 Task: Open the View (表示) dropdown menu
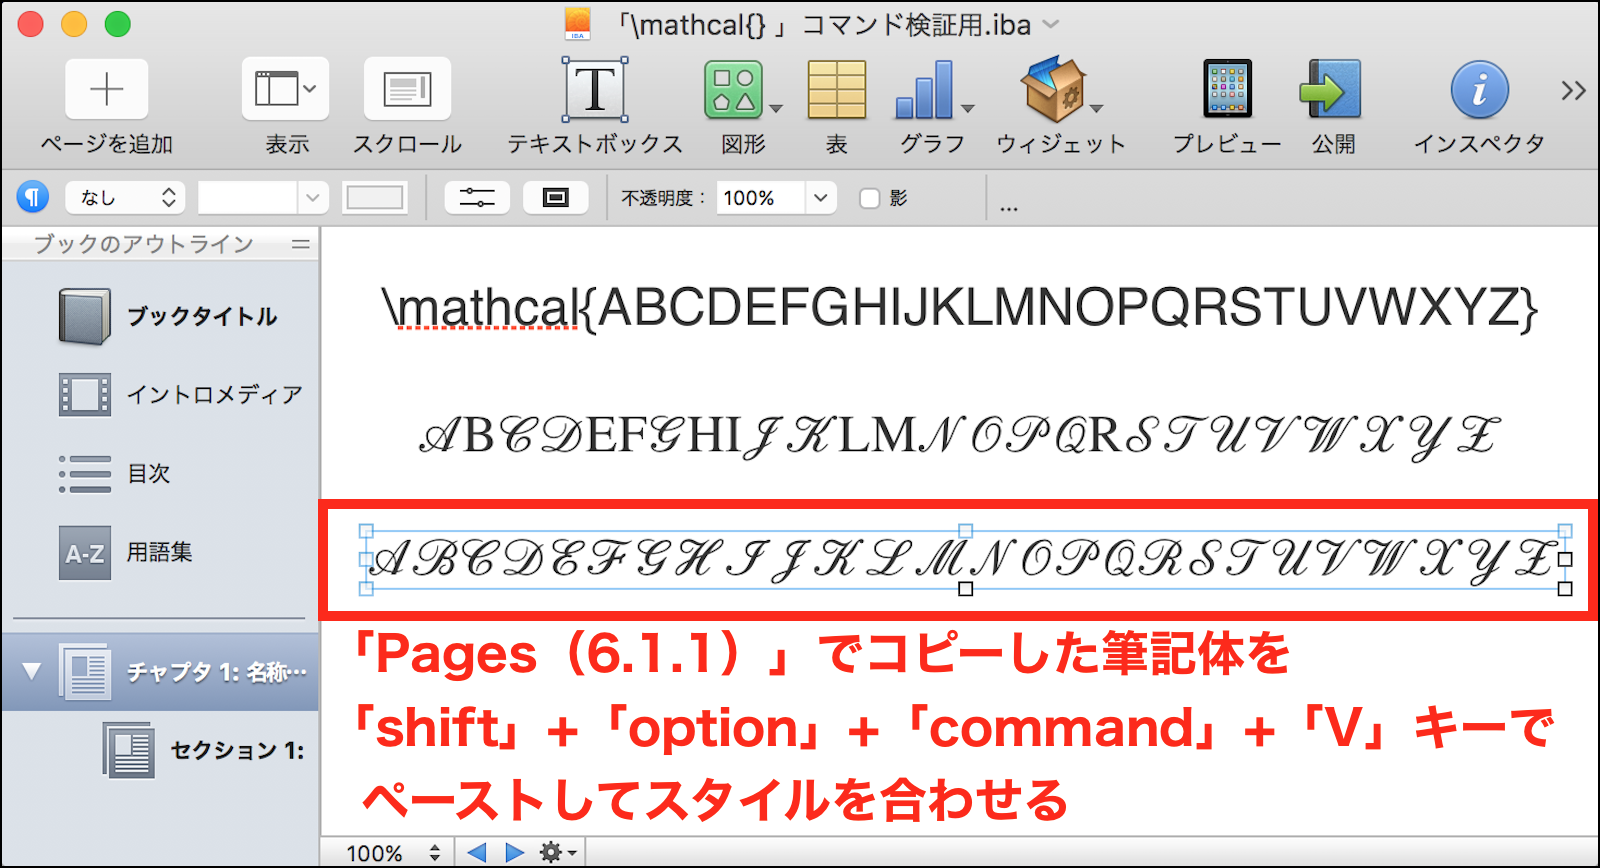286,90
